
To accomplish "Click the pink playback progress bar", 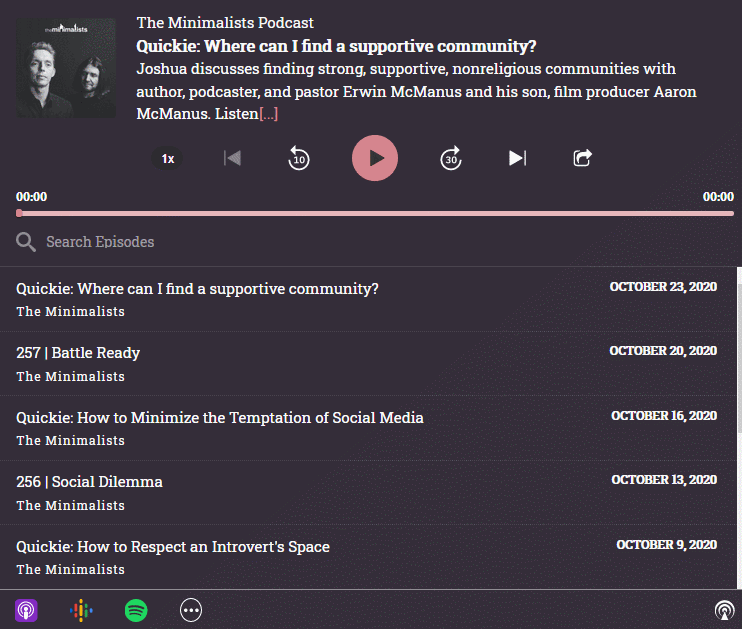I will (x=375, y=213).
